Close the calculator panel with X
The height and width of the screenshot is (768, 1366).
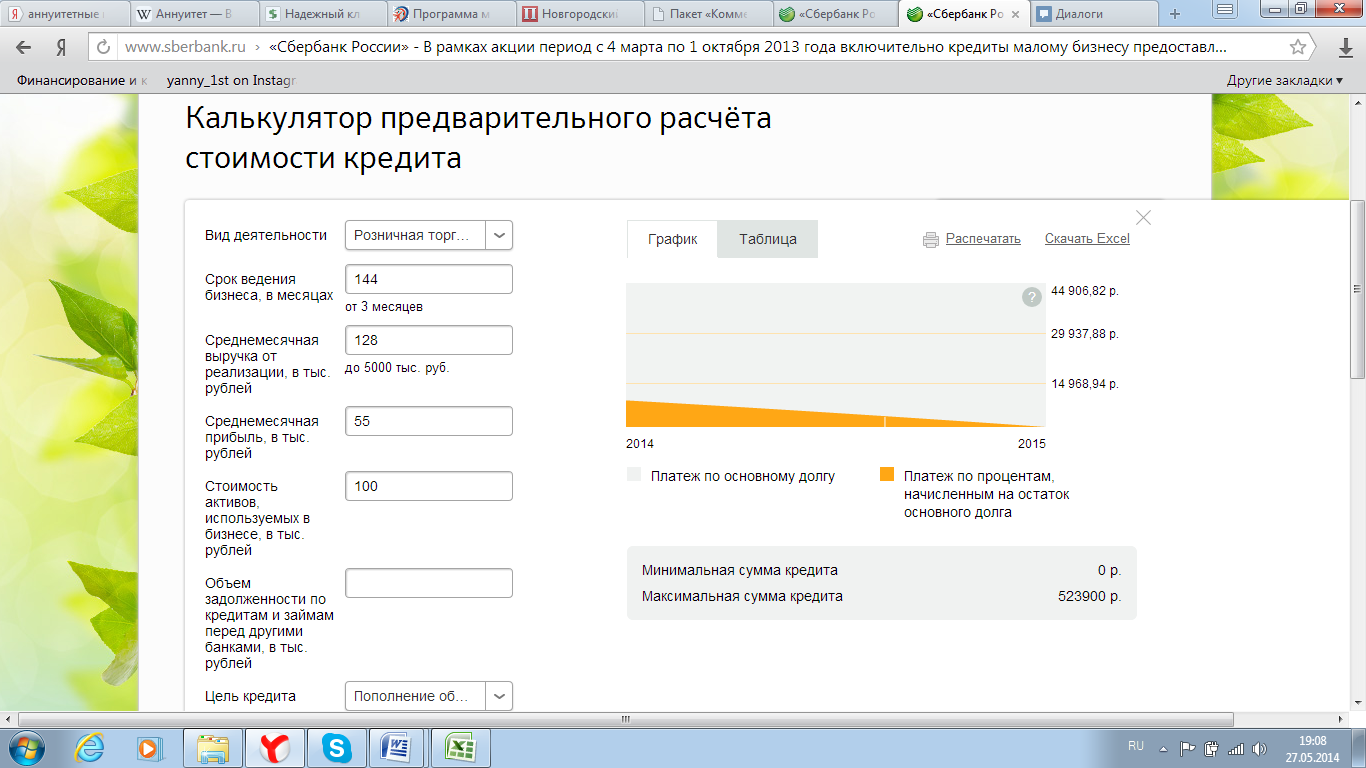pyautogui.click(x=1144, y=217)
